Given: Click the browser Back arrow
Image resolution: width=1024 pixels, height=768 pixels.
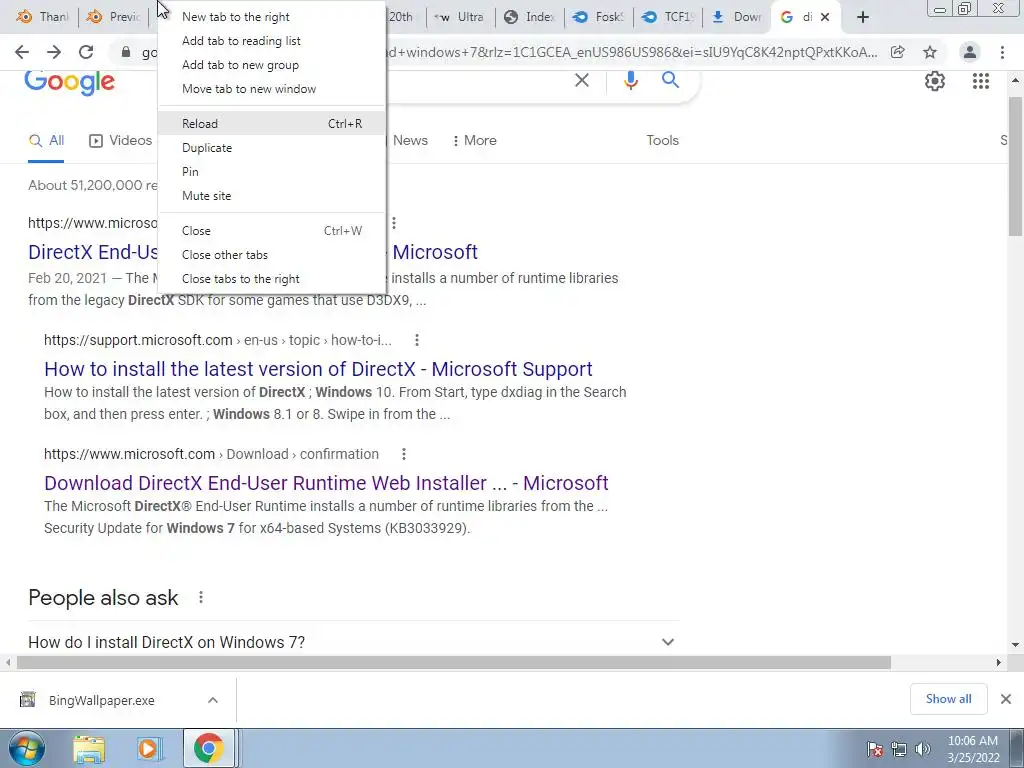Looking at the screenshot, I should (22, 52).
